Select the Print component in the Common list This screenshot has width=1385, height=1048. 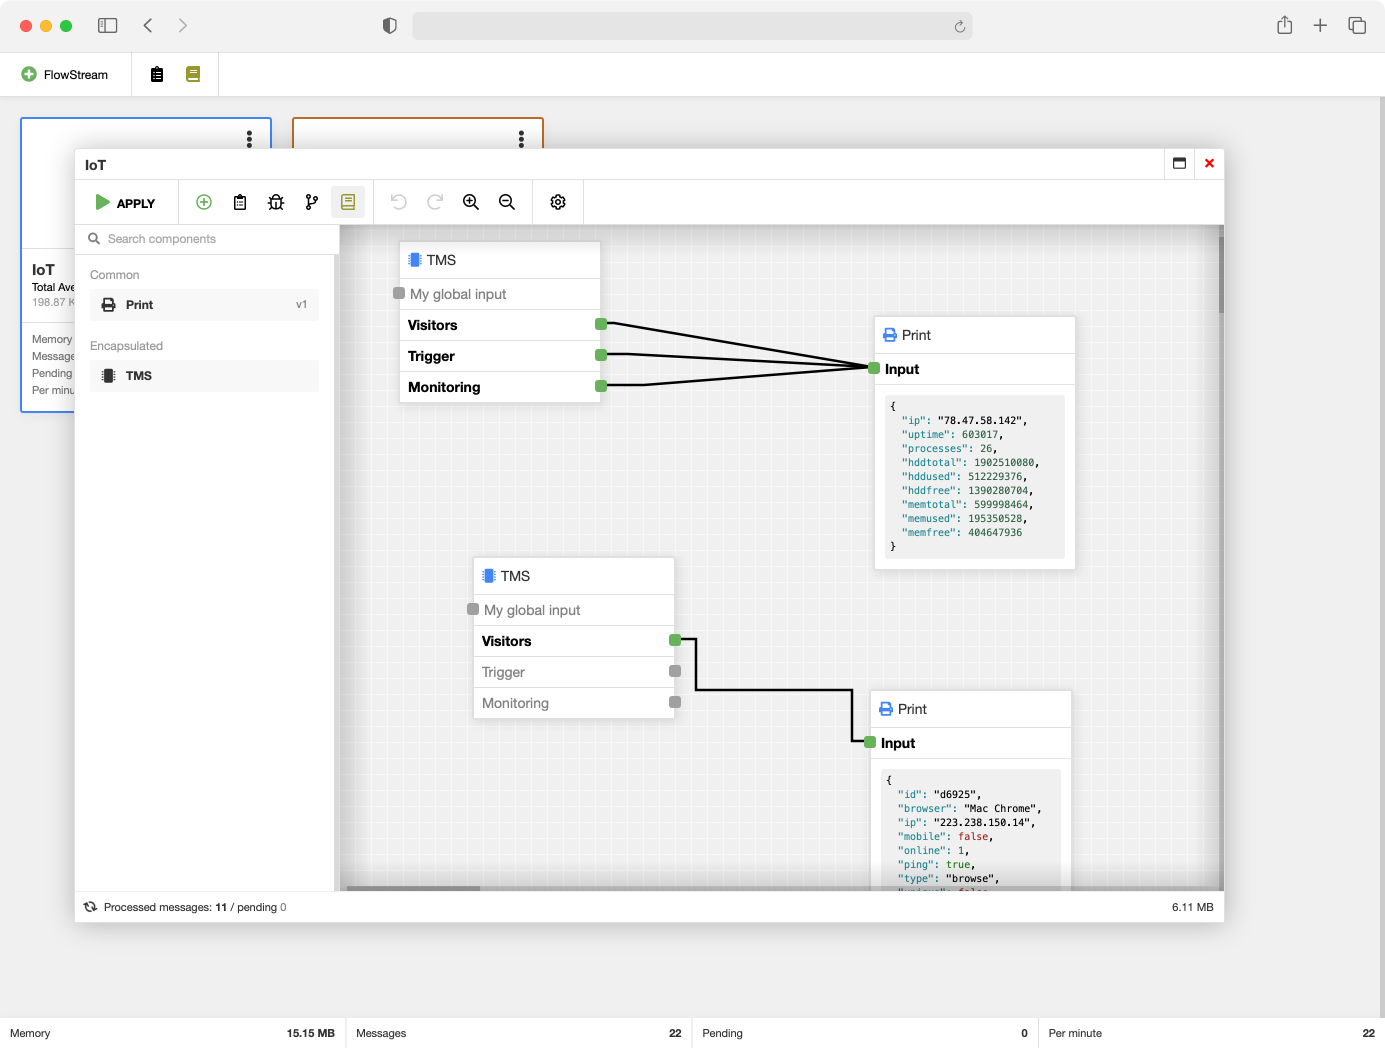(x=204, y=305)
